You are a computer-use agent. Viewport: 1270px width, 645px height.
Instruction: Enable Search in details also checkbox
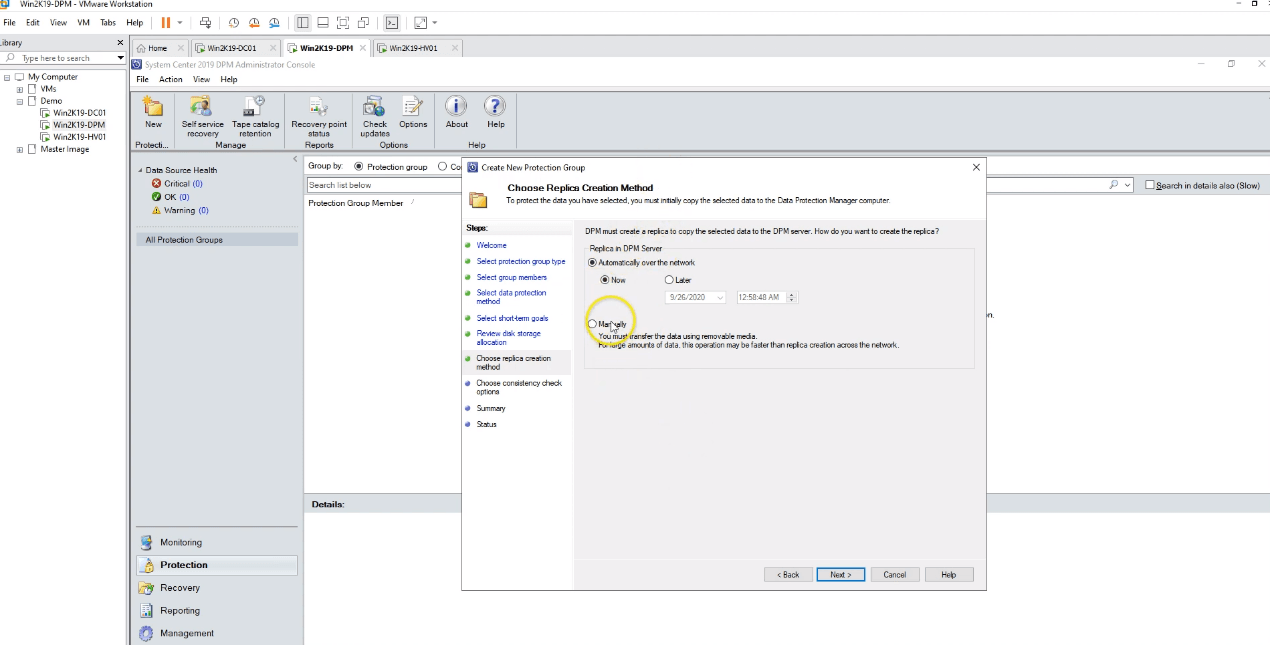point(1150,185)
